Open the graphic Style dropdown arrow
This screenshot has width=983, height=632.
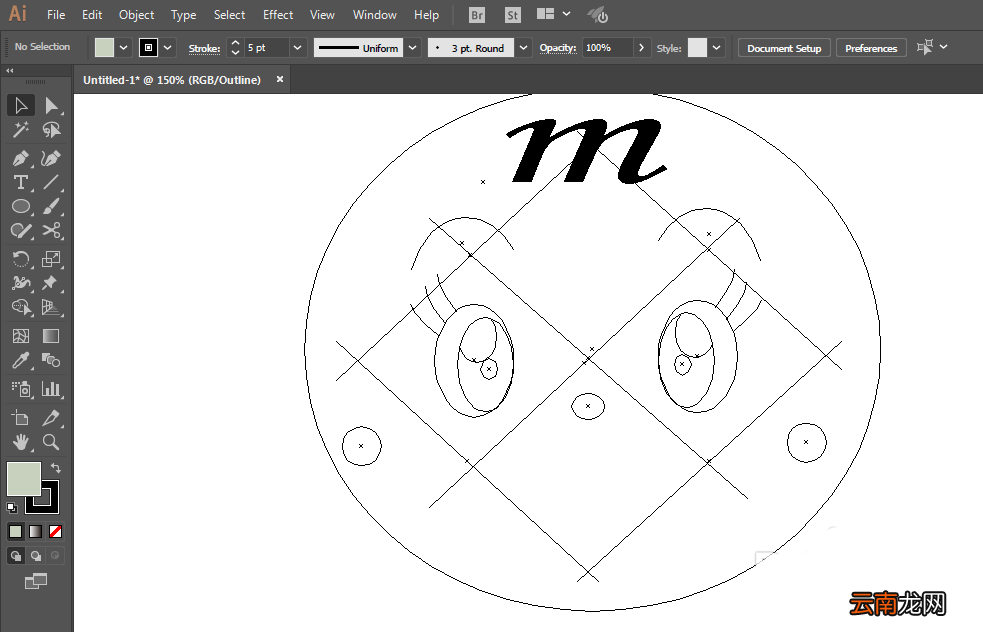click(x=717, y=48)
